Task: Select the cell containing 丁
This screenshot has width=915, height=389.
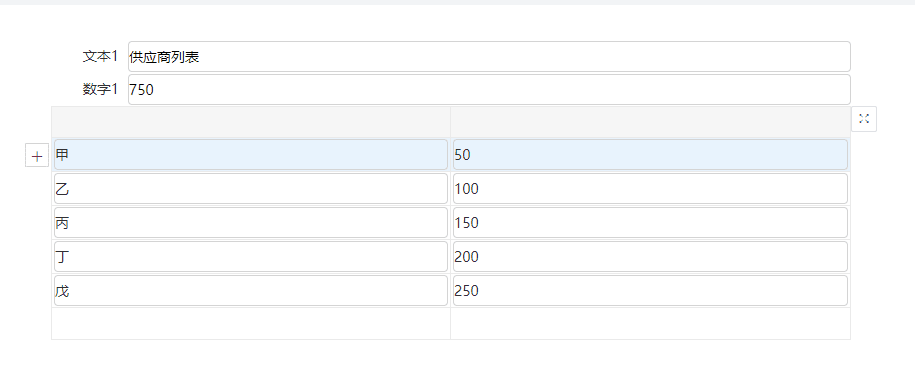Action: [x=251, y=257]
